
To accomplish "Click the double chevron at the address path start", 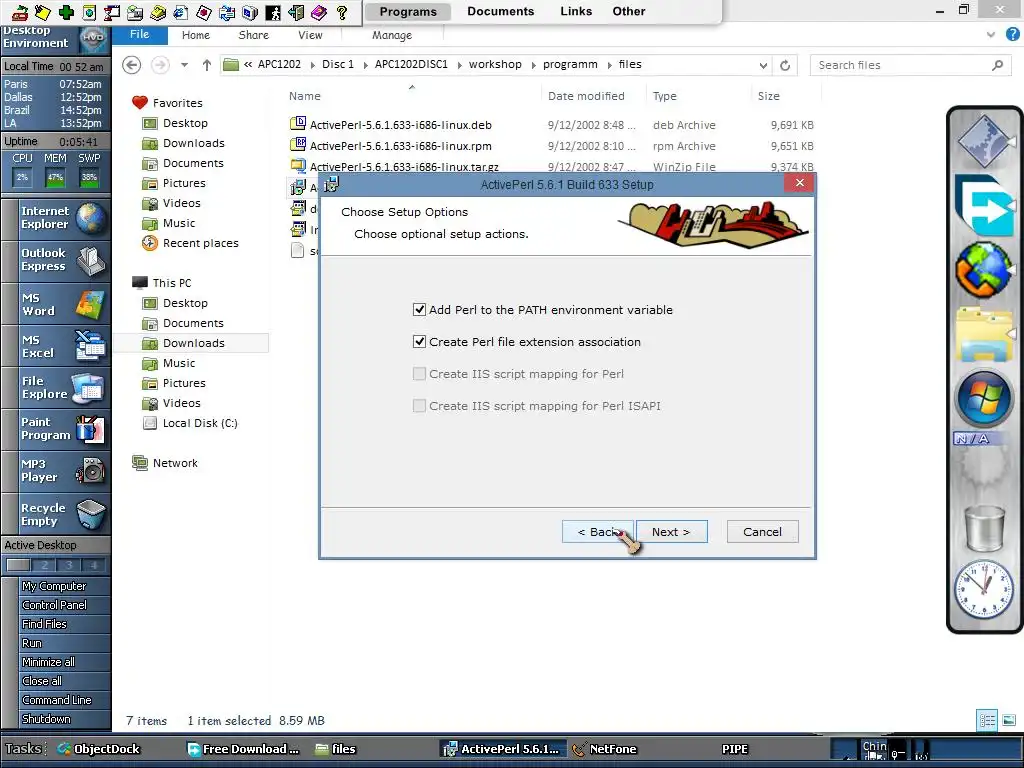I will pos(248,64).
